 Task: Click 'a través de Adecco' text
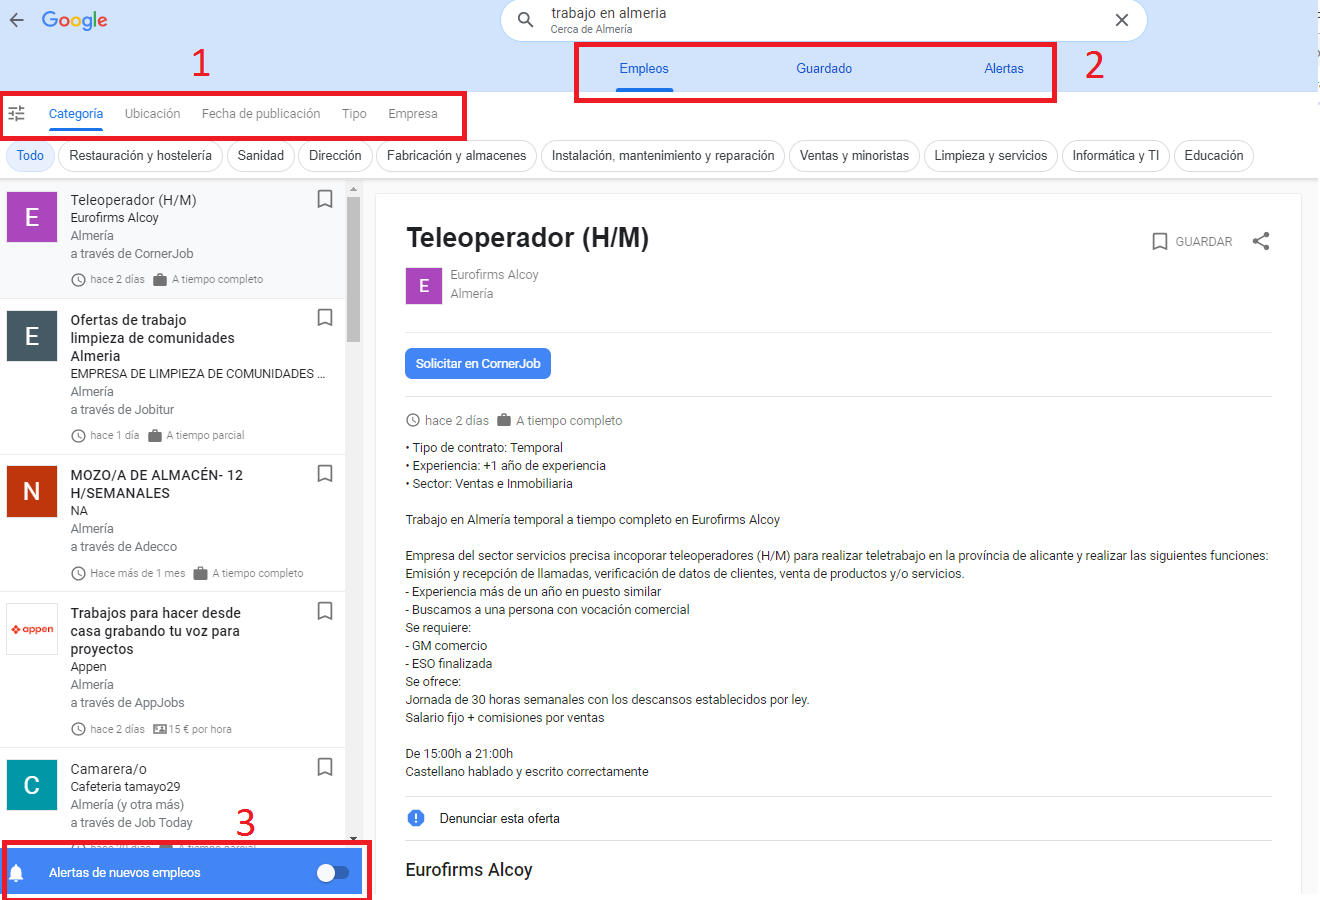tap(124, 547)
